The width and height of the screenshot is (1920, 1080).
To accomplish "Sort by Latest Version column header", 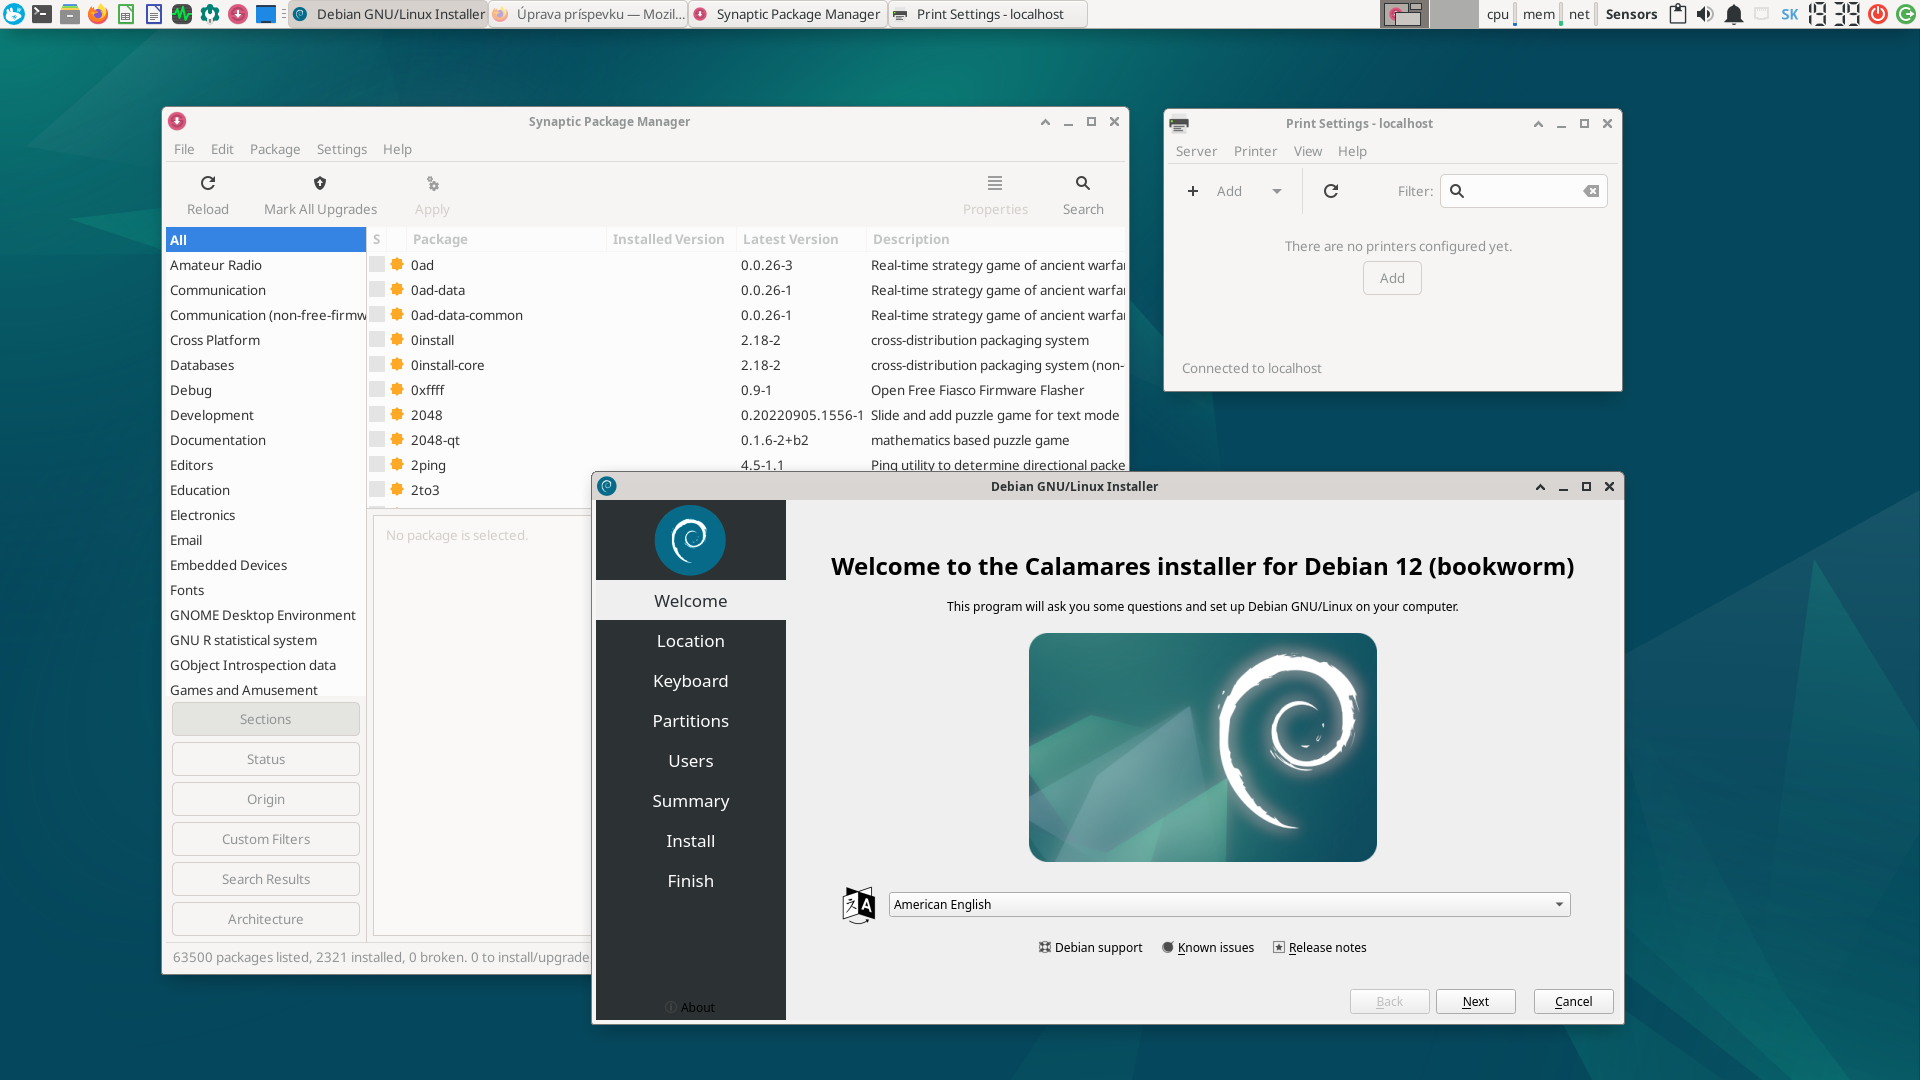I will [x=800, y=239].
